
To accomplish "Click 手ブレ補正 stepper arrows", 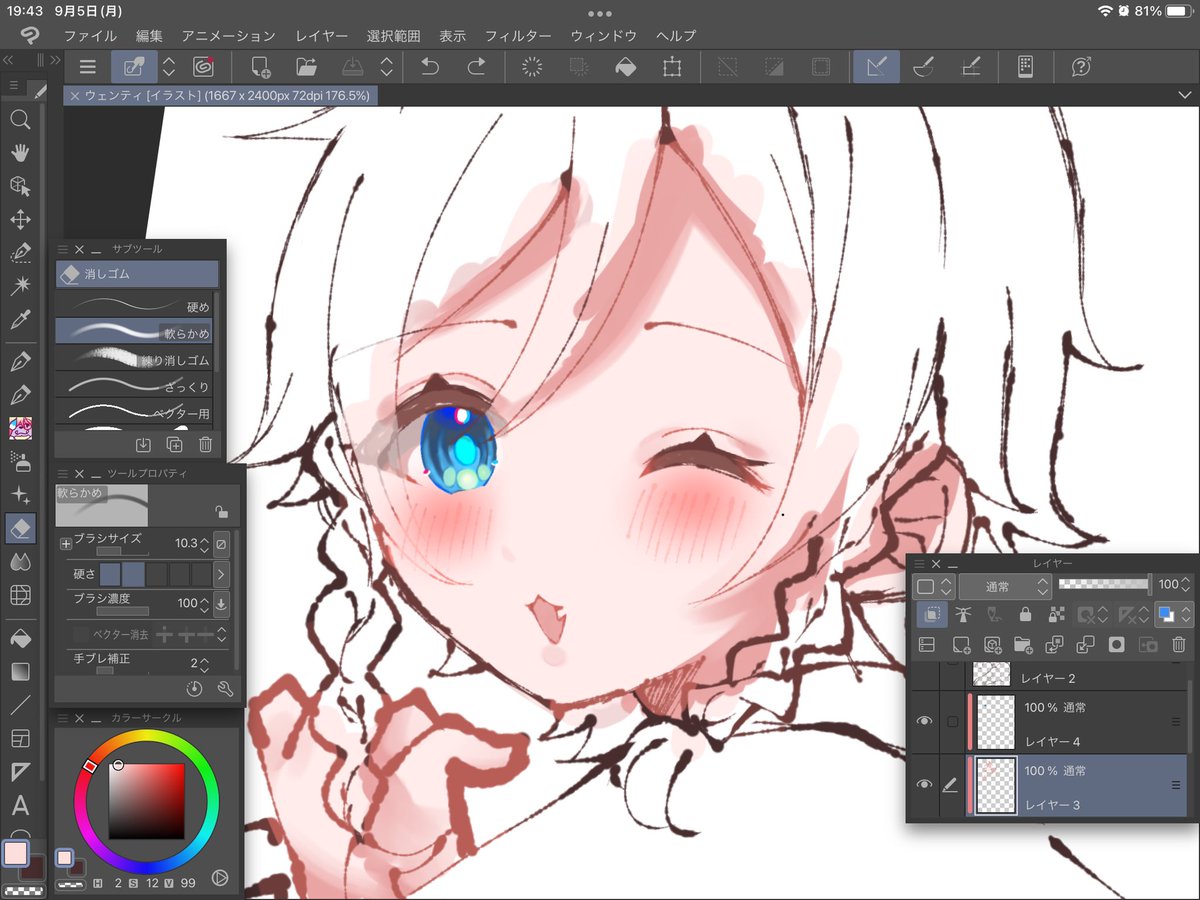I will pos(204,664).
